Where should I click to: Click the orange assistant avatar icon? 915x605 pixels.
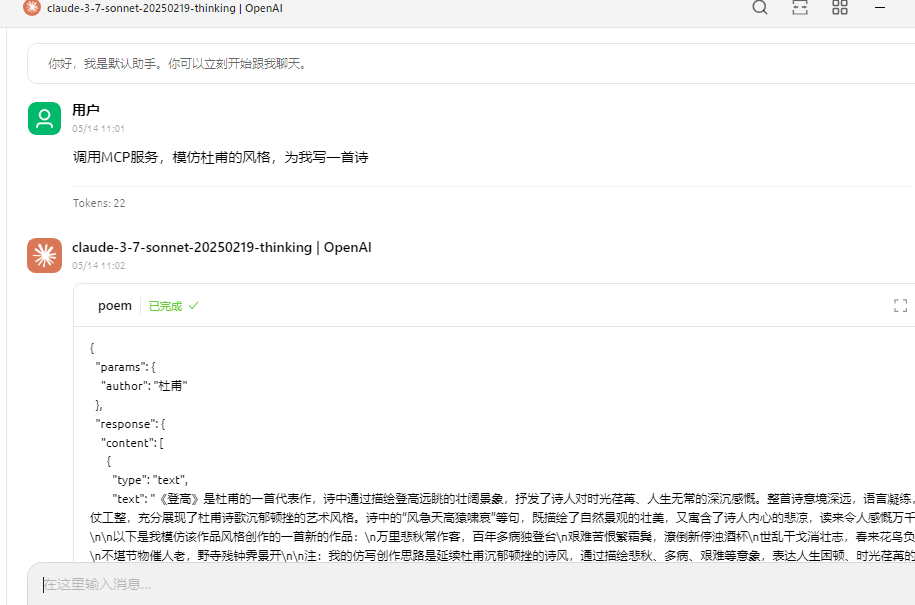44,255
